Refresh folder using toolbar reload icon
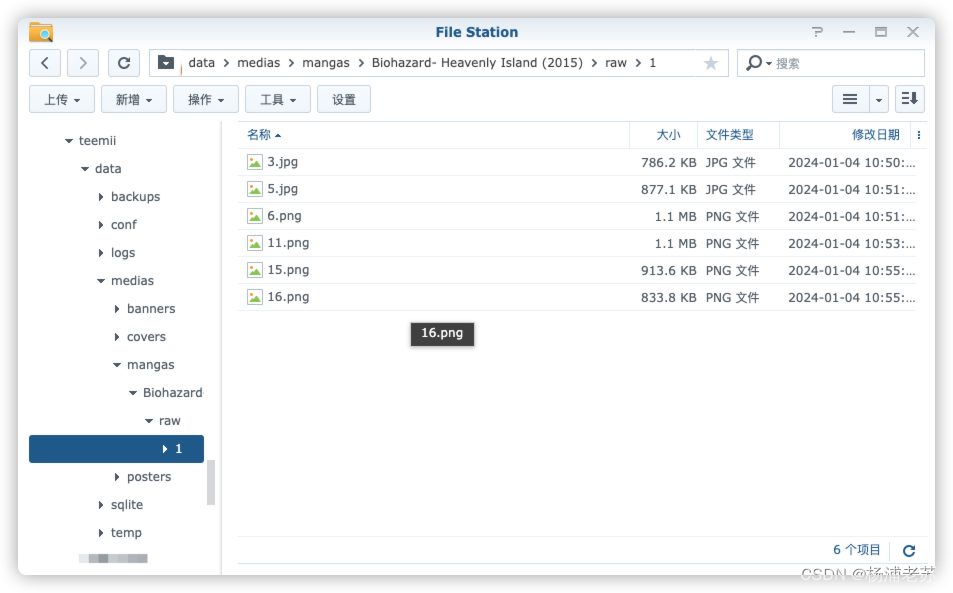 click(x=124, y=63)
